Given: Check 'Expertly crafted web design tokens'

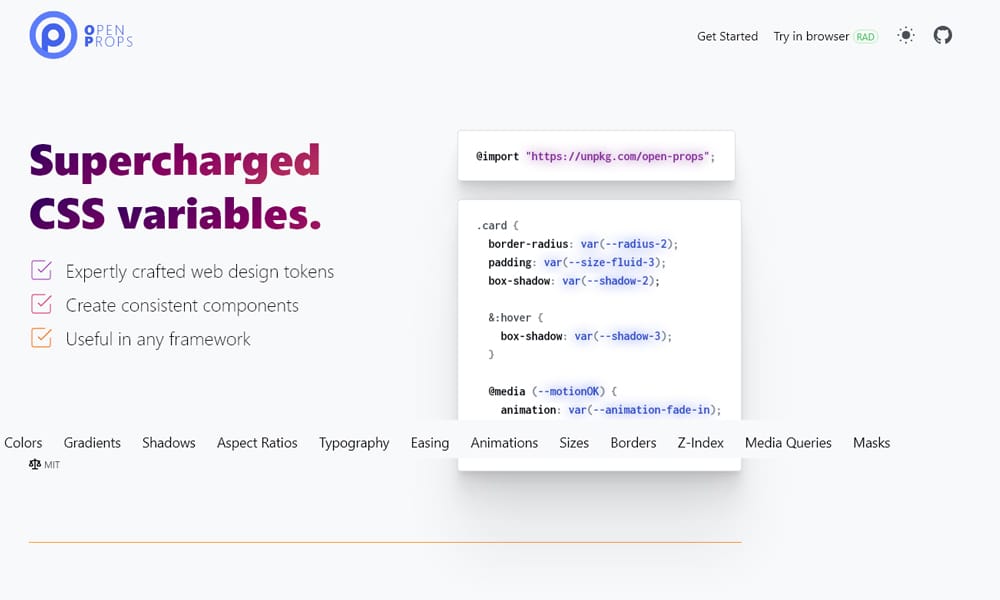Looking at the screenshot, I should 42,270.
